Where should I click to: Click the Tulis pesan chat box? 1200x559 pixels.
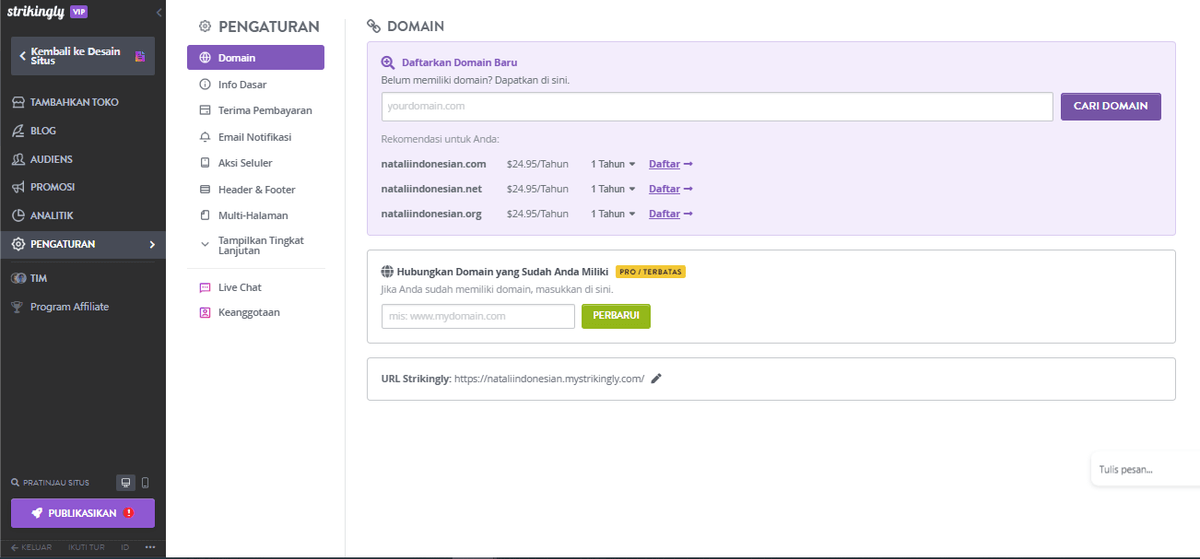[1145, 469]
